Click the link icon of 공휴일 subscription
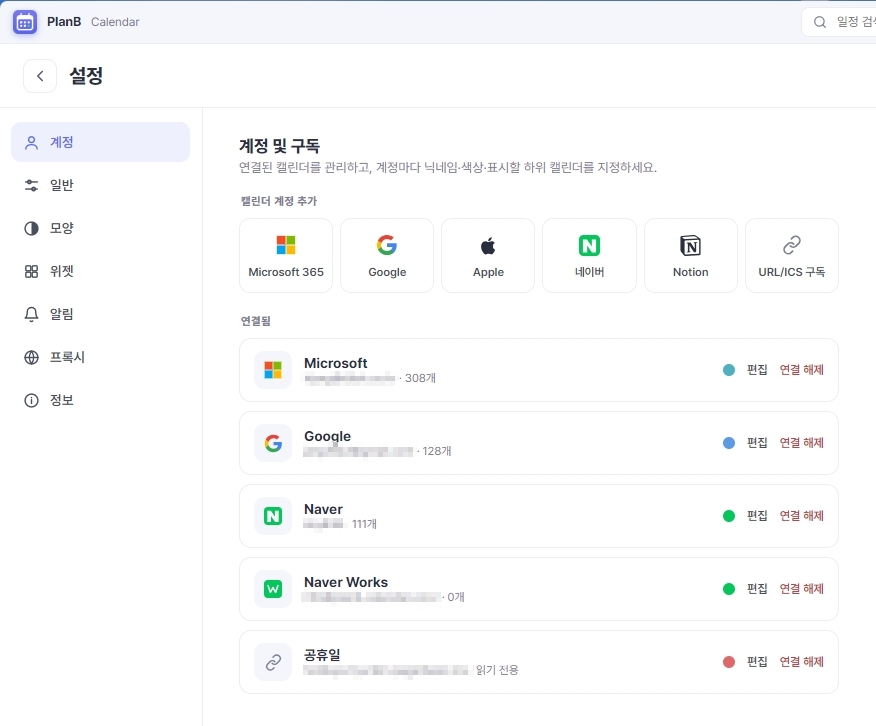The height and width of the screenshot is (726, 876). point(273,662)
